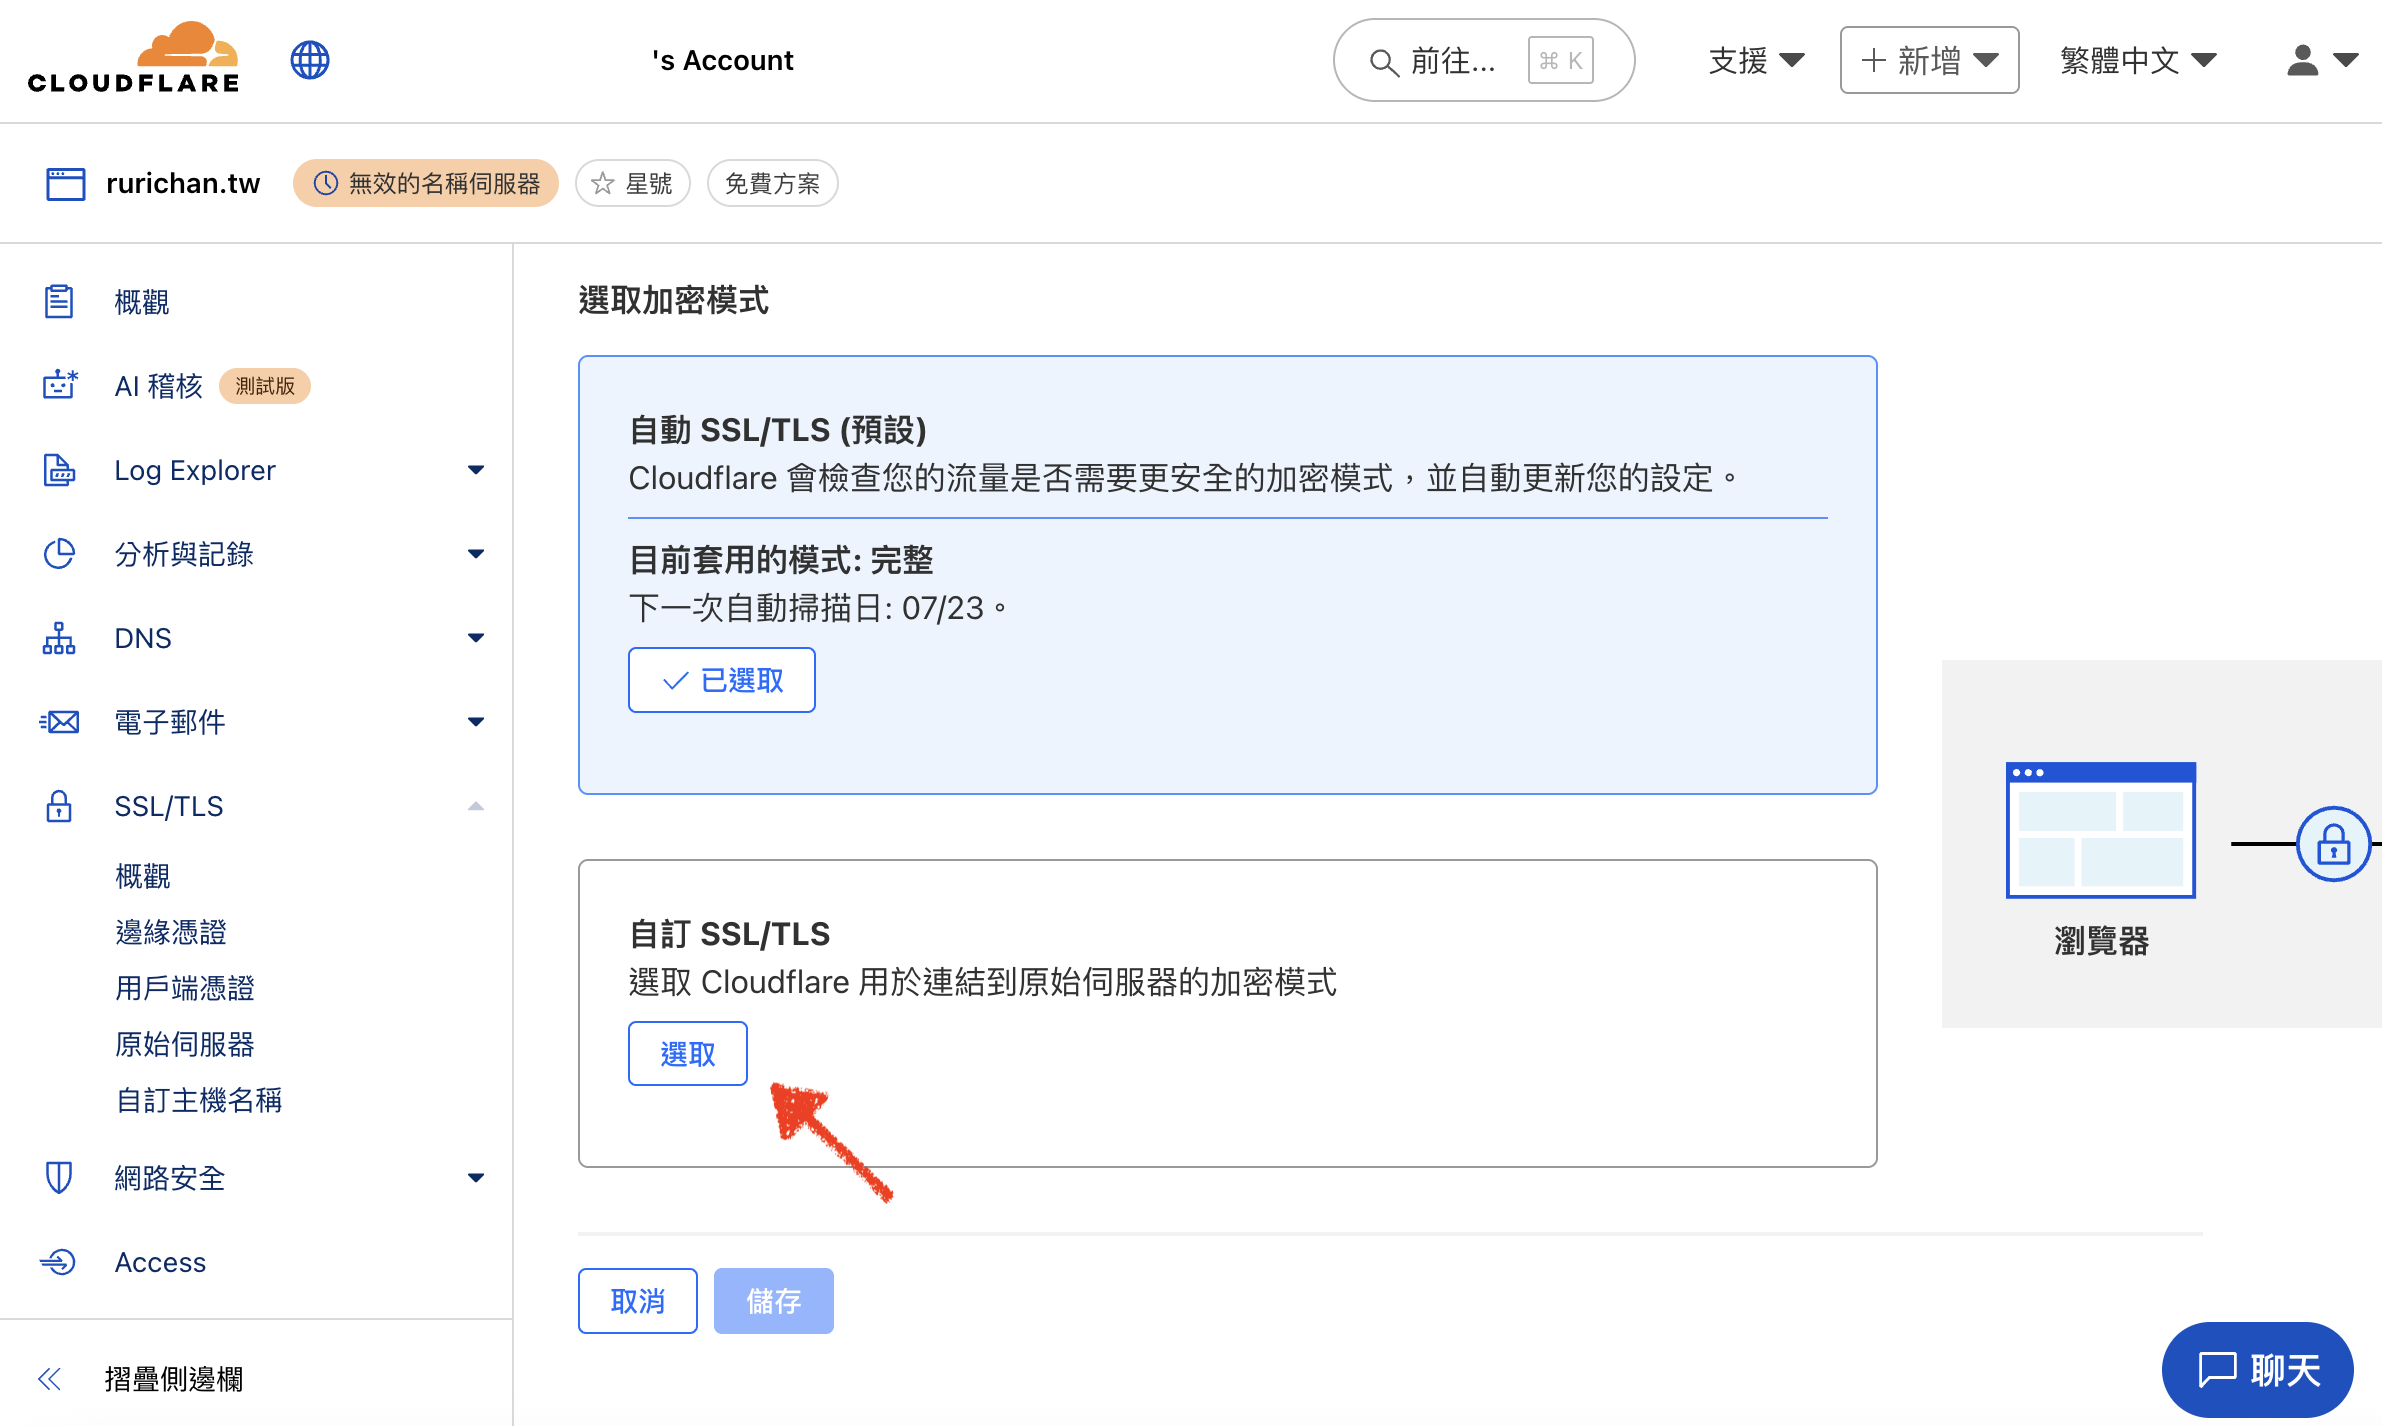Expand the Log Explorer section arrow
Image resolution: width=2382 pixels, height=1426 pixels.
pyautogui.click(x=476, y=470)
